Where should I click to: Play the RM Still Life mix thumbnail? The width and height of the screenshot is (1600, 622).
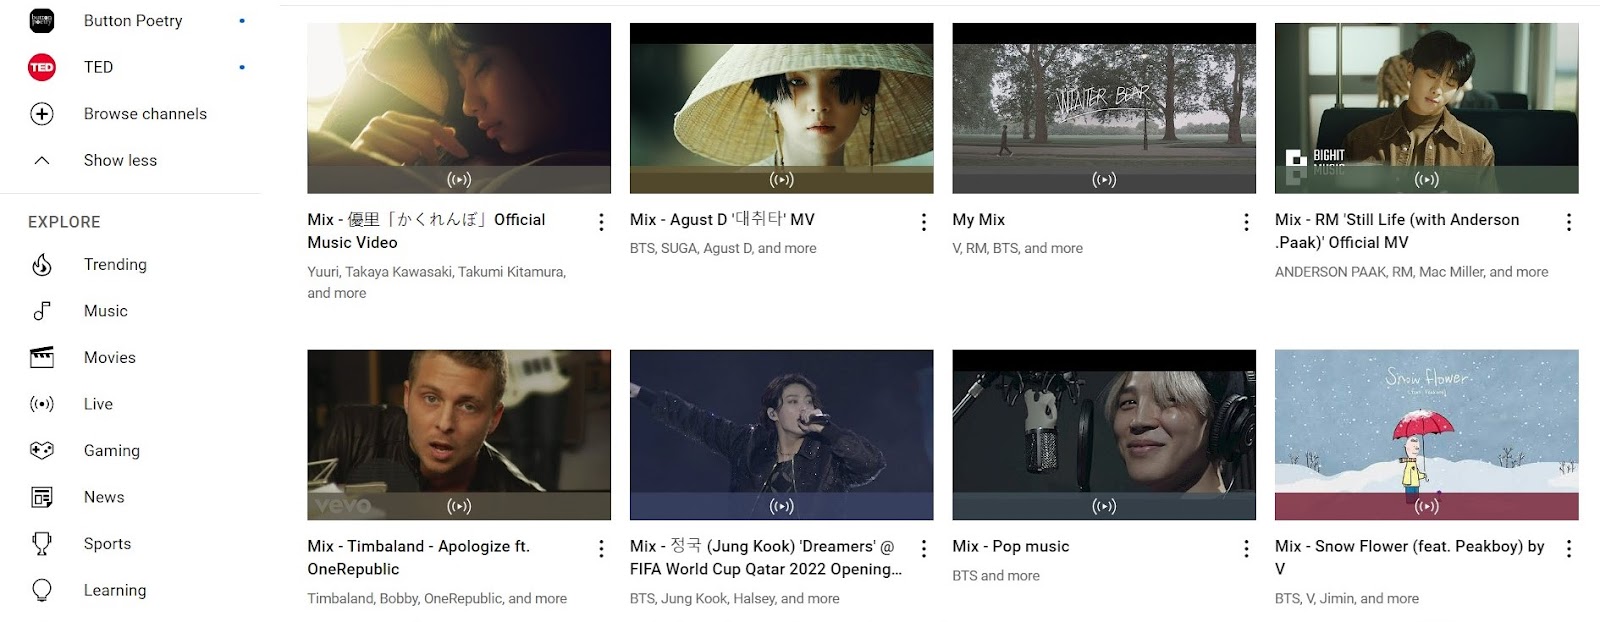tap(1427, 108)
